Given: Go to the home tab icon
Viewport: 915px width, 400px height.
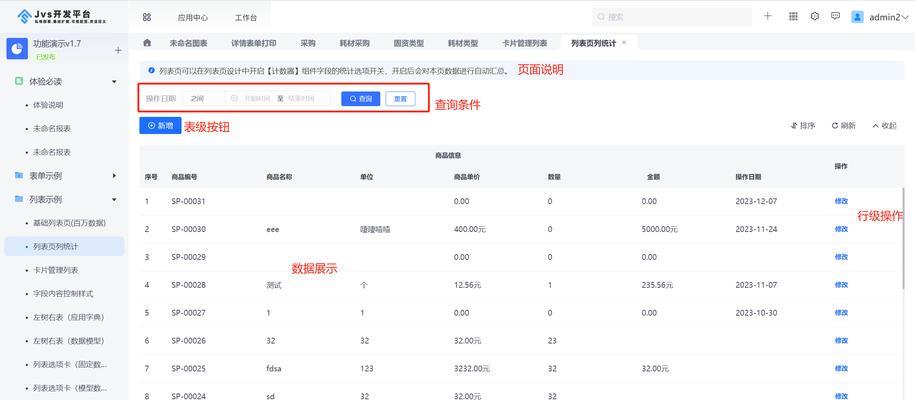Looking at the screenshot, I should click(147, 43).
